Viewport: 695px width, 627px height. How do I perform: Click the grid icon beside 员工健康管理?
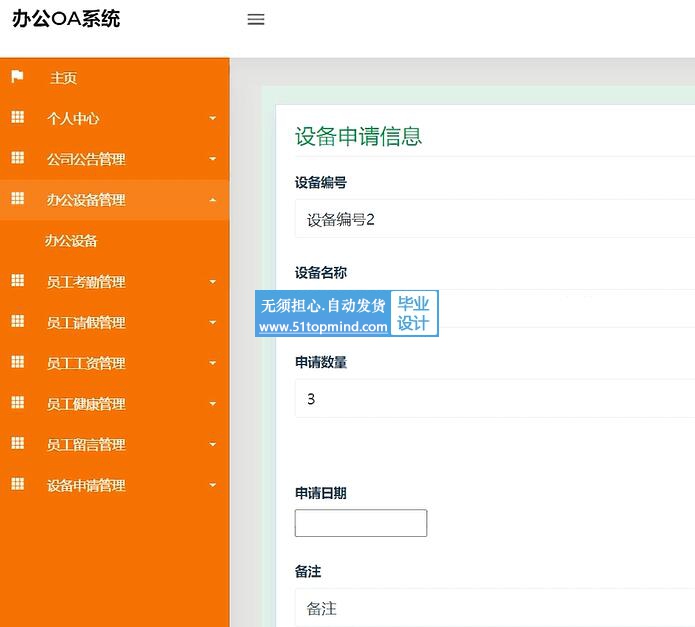point(17,403)
